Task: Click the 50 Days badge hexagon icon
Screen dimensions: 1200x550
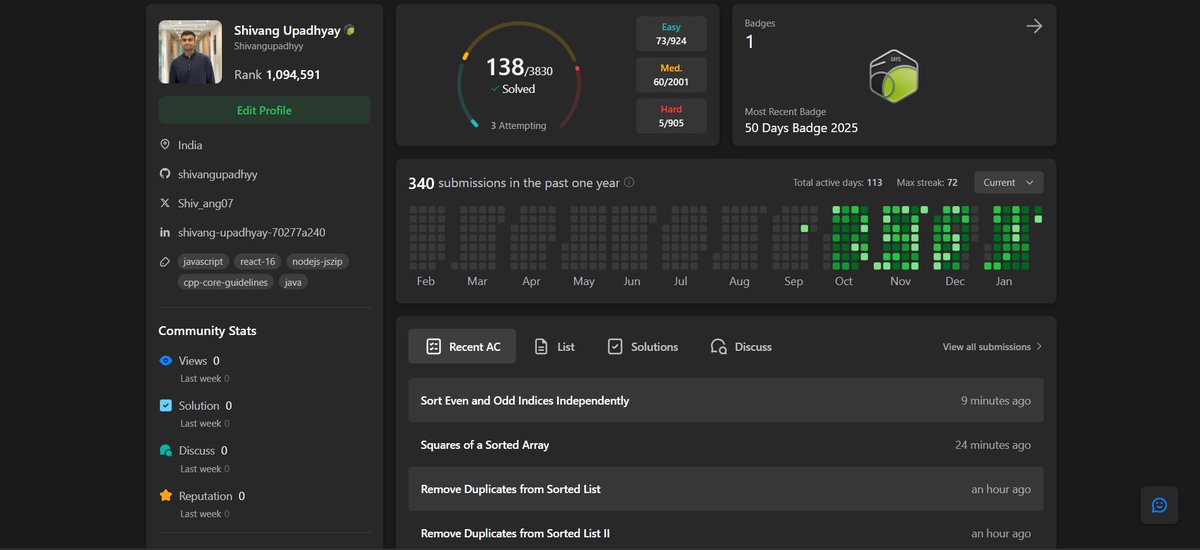Action: point(893,76)
